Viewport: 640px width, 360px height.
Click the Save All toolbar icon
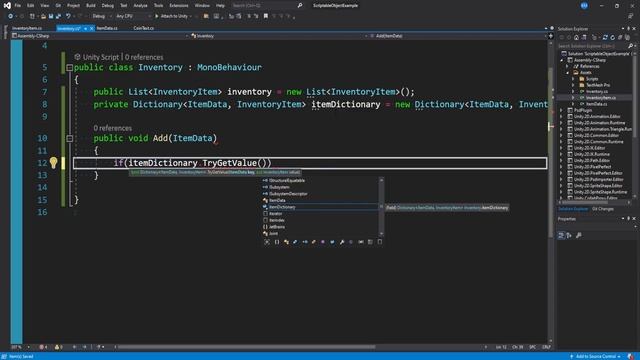point(58,16)
